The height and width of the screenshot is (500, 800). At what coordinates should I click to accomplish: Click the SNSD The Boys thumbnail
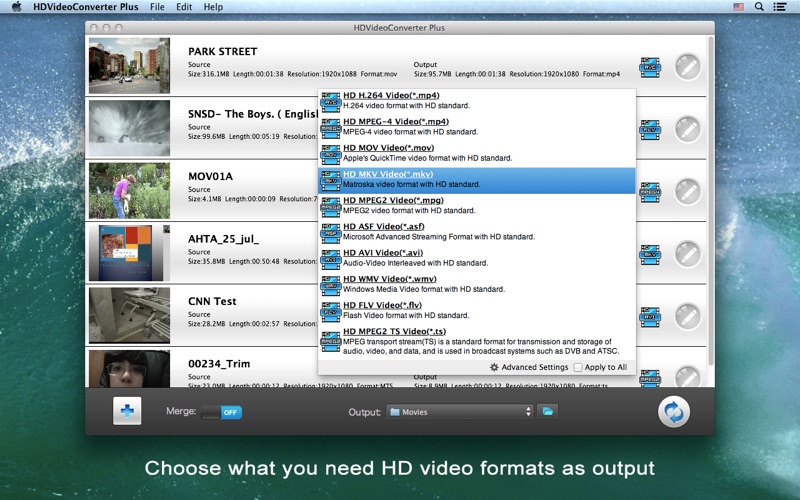coord(129,128)
